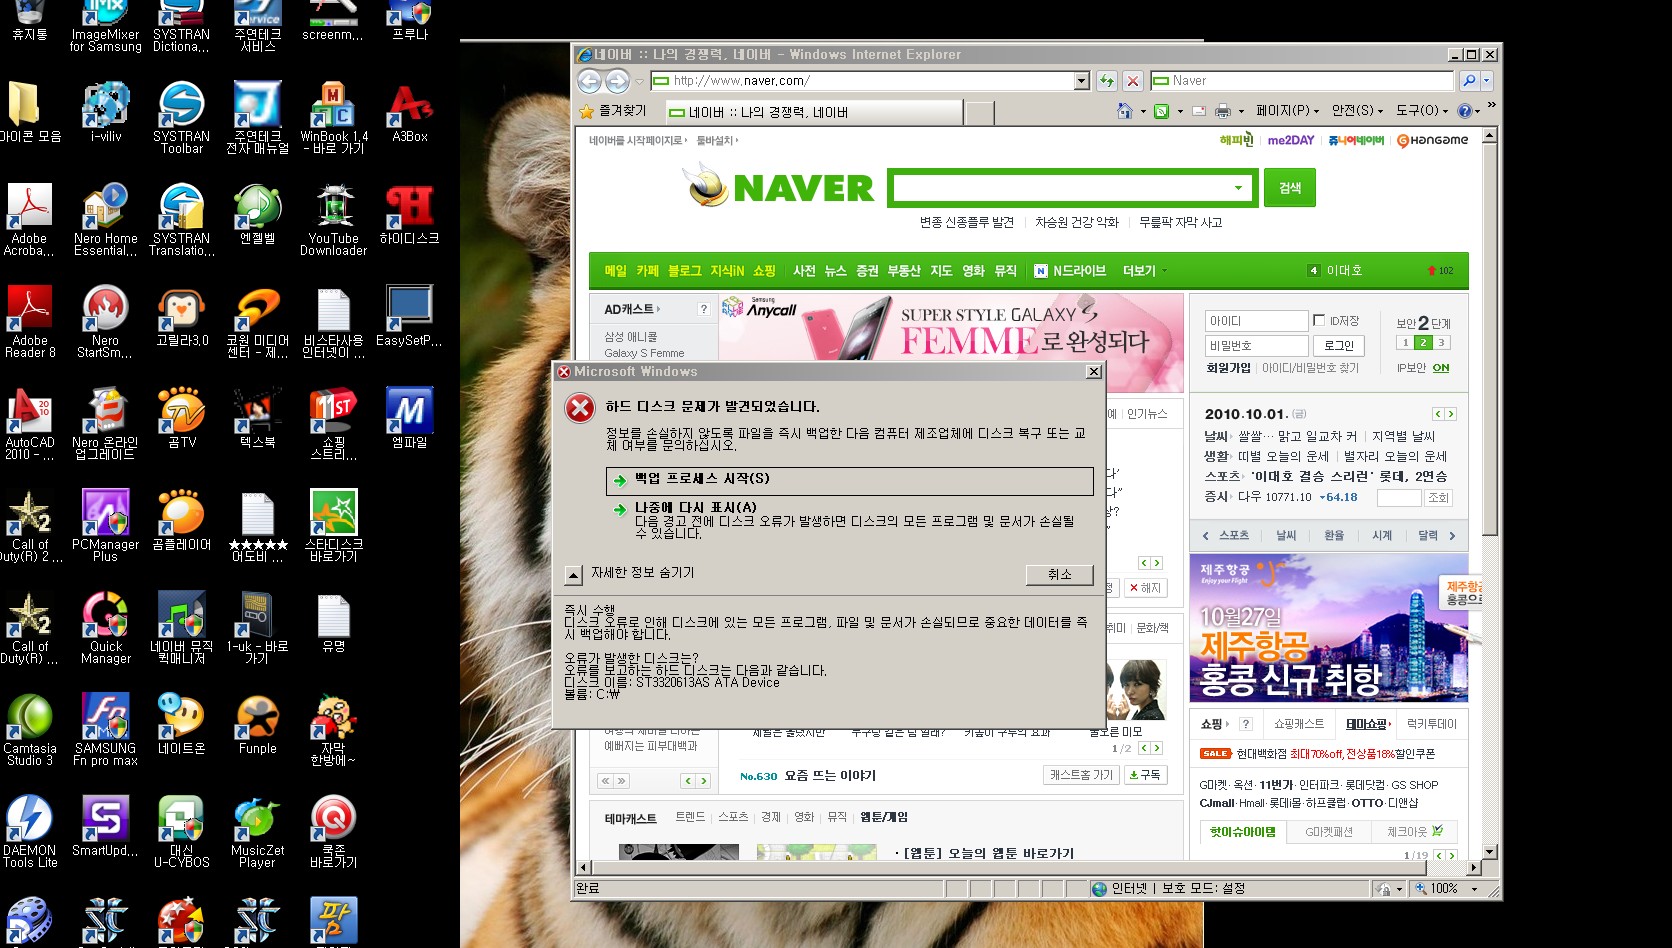The height and width of the screenshot is (948, 1672).
Task: Click the printer icon in IE command bar
Action: click(x=1222, y=111)
